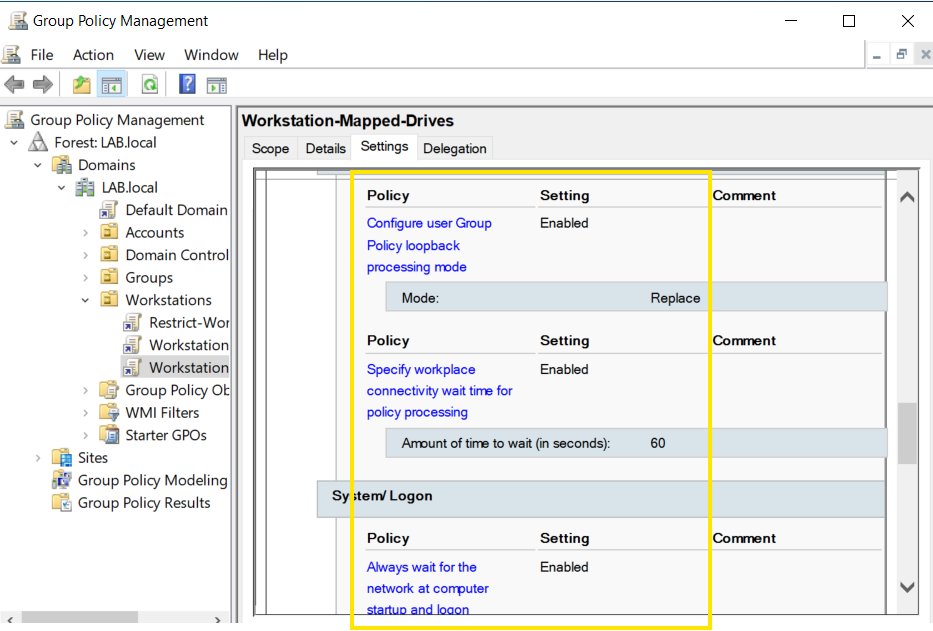This screenshot has height=631, width=933.
Task: Click the Forward arrow toolbar icon
Action: [42, 85]
